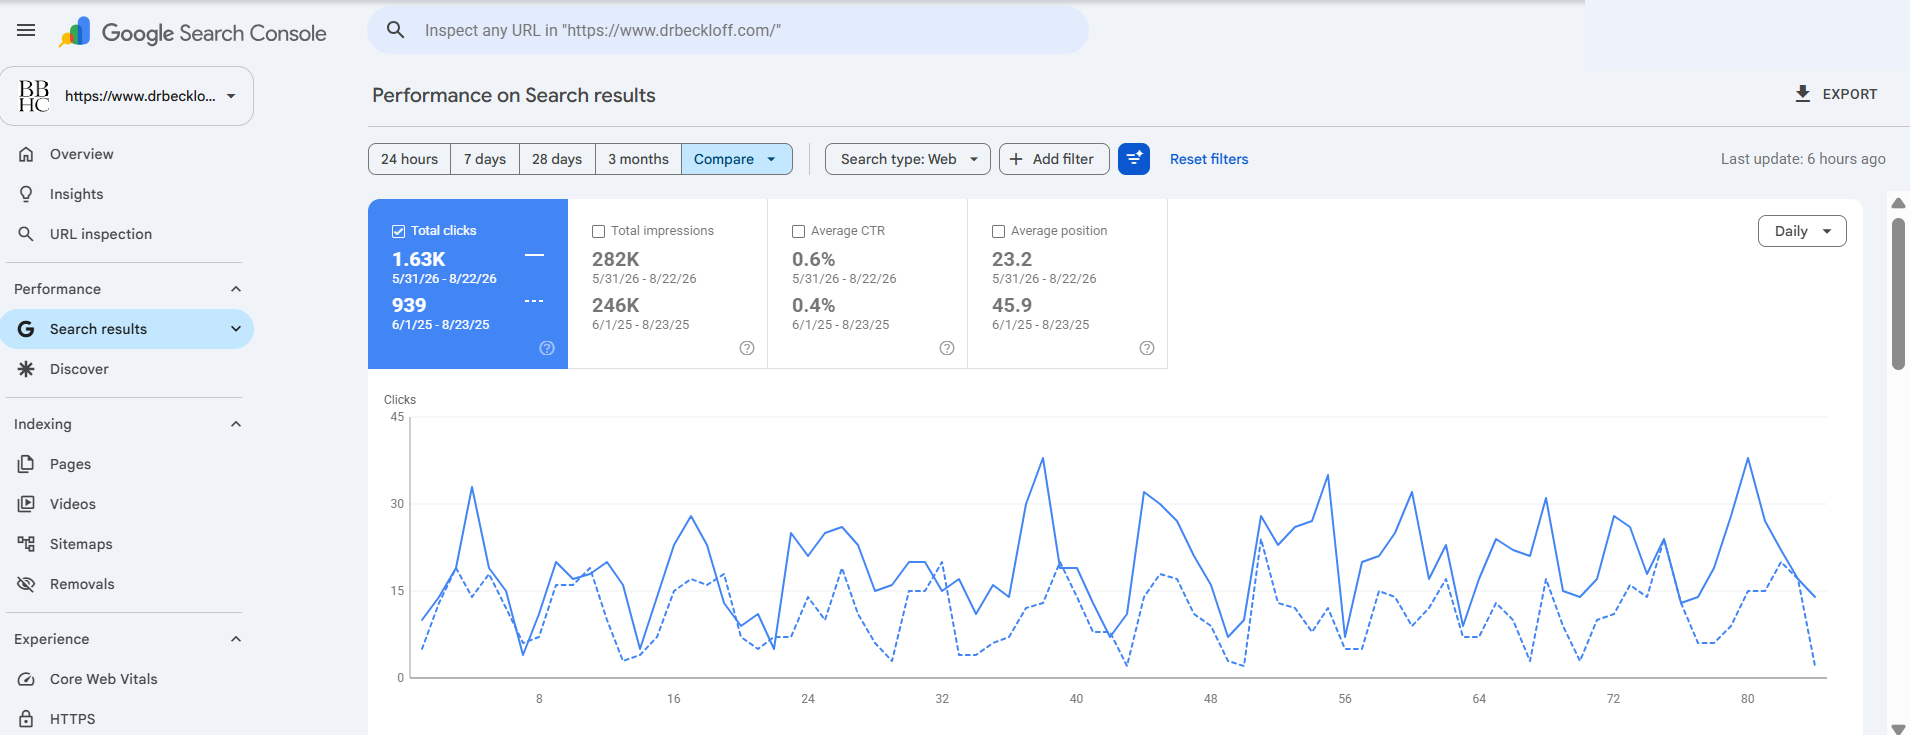Click the BBHC property logo
This screenshot has width=1910, height=735.
tap(34, 96)
